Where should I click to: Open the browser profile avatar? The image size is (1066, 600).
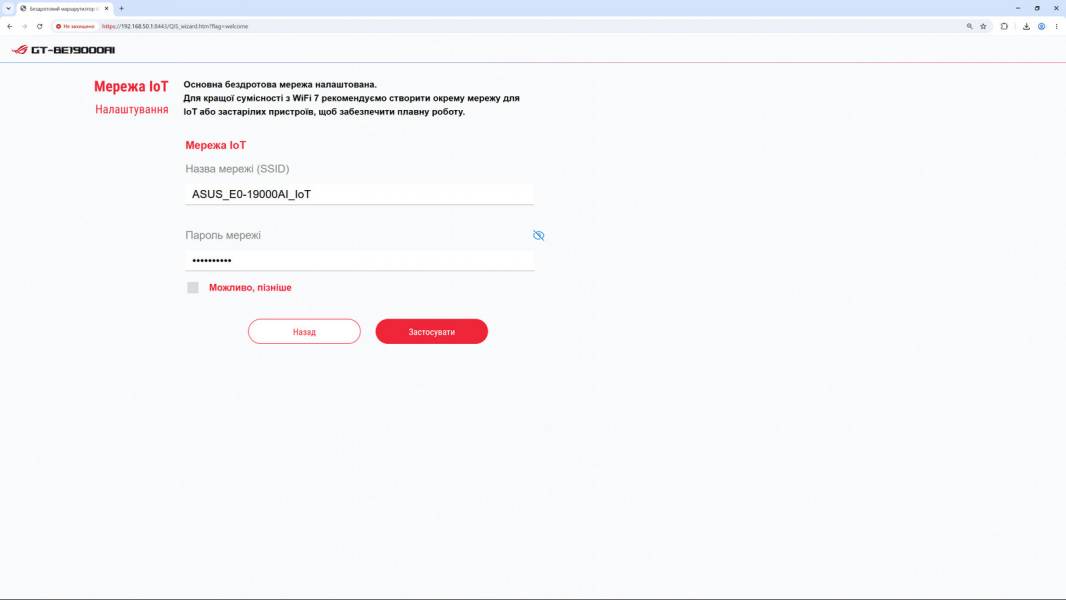[1042, 27]
